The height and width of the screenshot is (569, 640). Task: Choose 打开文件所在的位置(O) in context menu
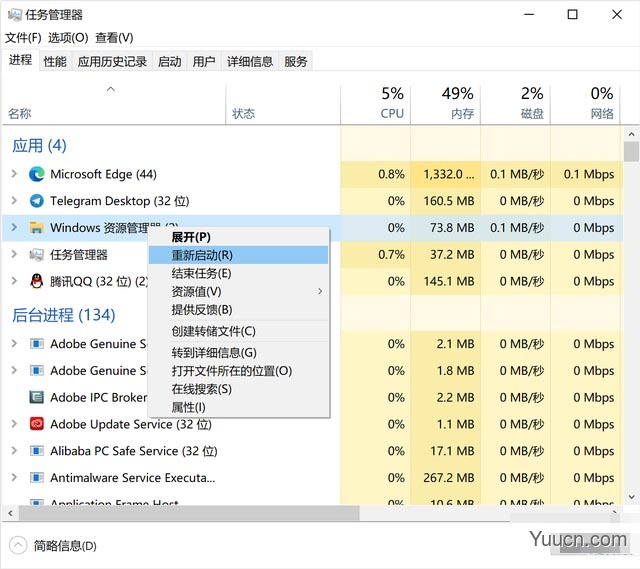pos(238,371)
